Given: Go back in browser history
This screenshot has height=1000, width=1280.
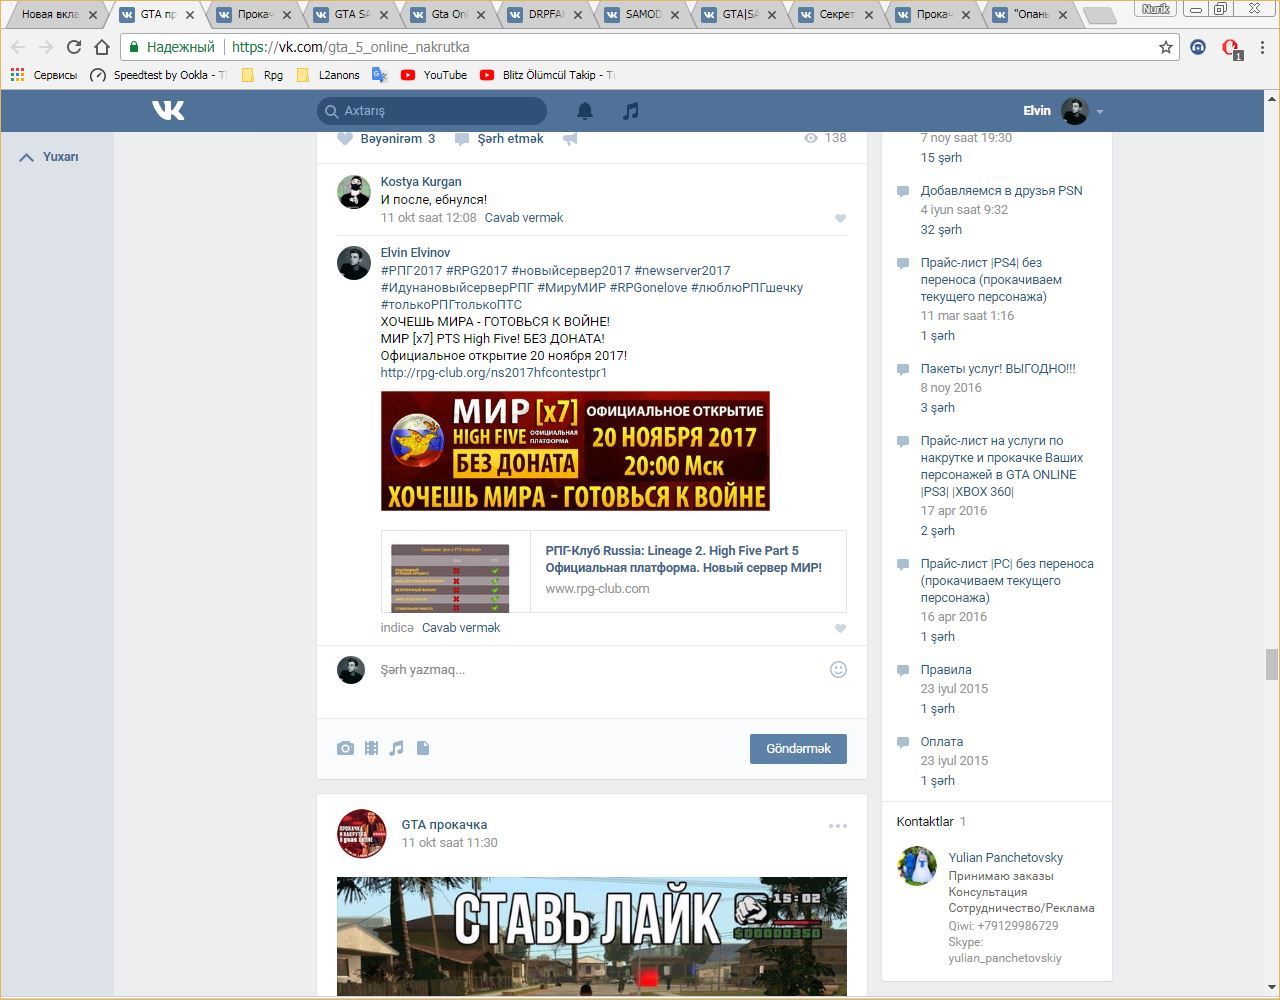Looking at the screenshot, I should 18,47.
